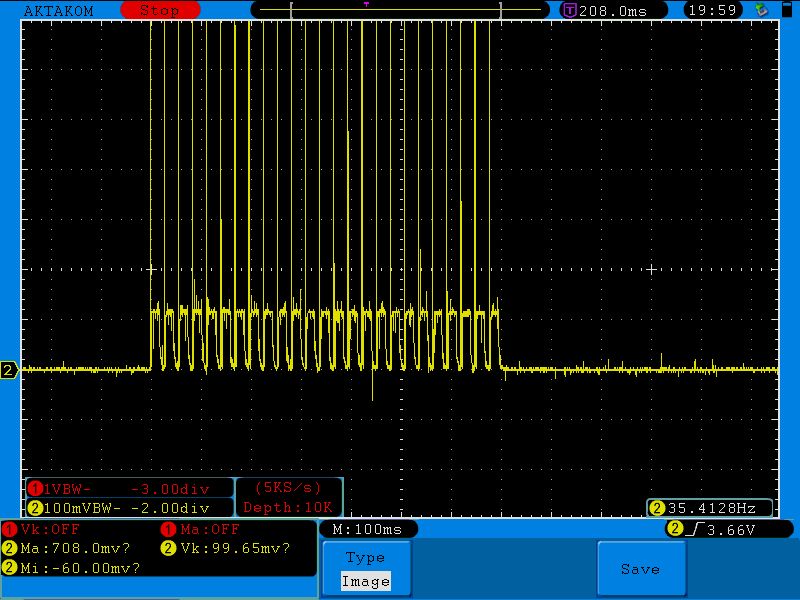This screenshot has width=800, height=600.
Task: Select the 19:59 clock display
Action: click(712, 10)
